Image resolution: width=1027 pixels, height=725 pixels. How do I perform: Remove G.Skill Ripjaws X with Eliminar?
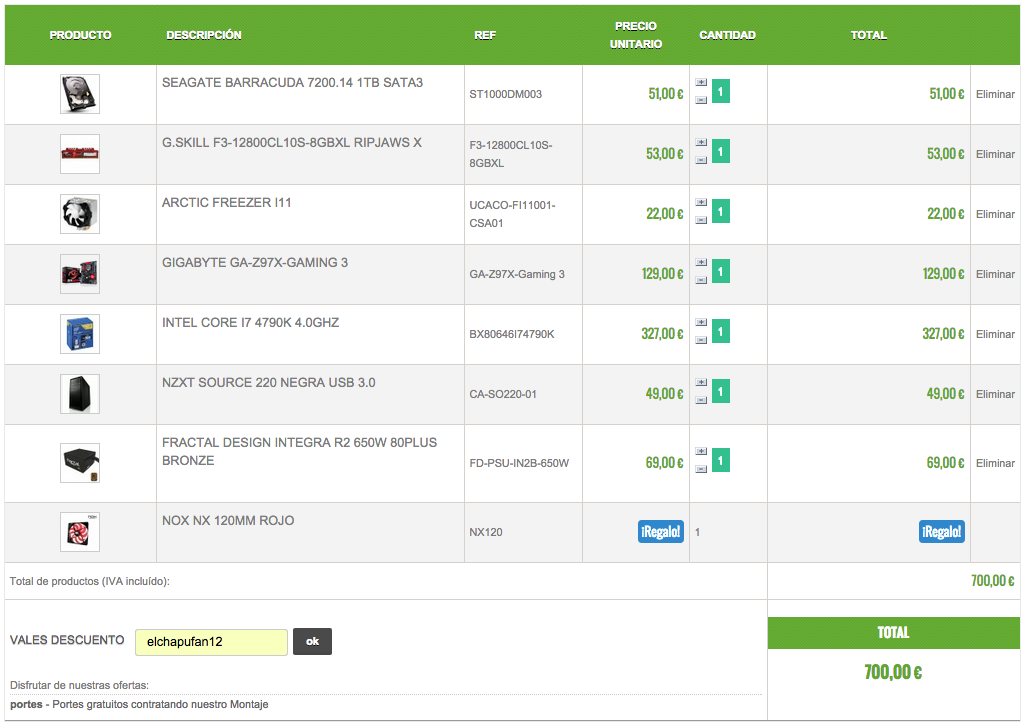995,155
